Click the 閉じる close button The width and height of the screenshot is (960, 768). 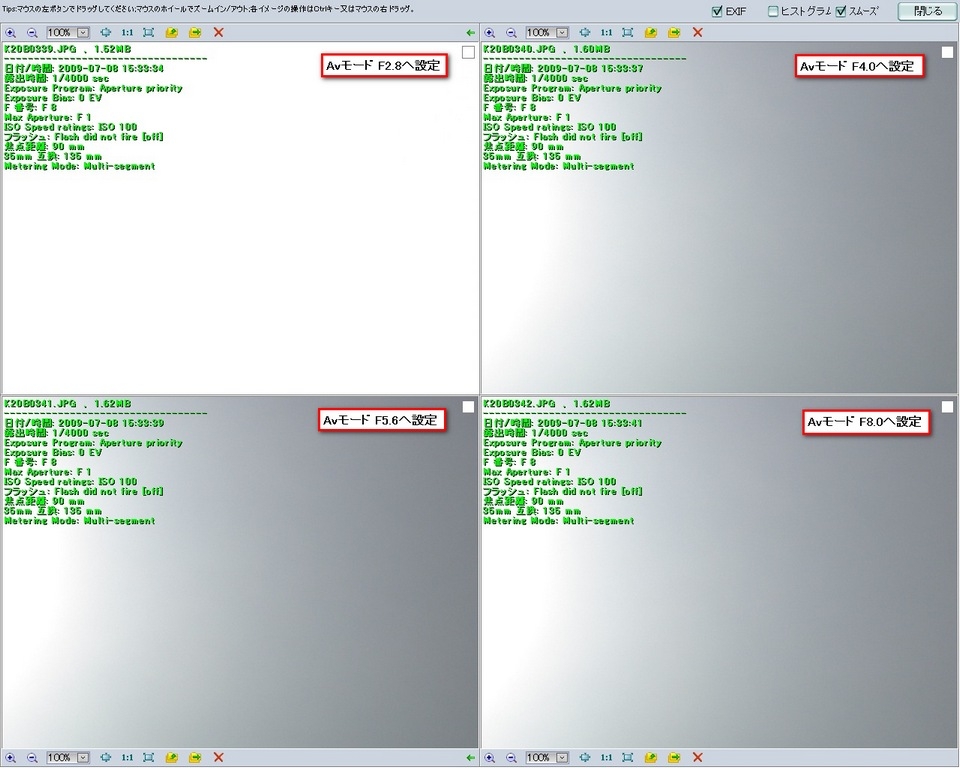point(928,11)
